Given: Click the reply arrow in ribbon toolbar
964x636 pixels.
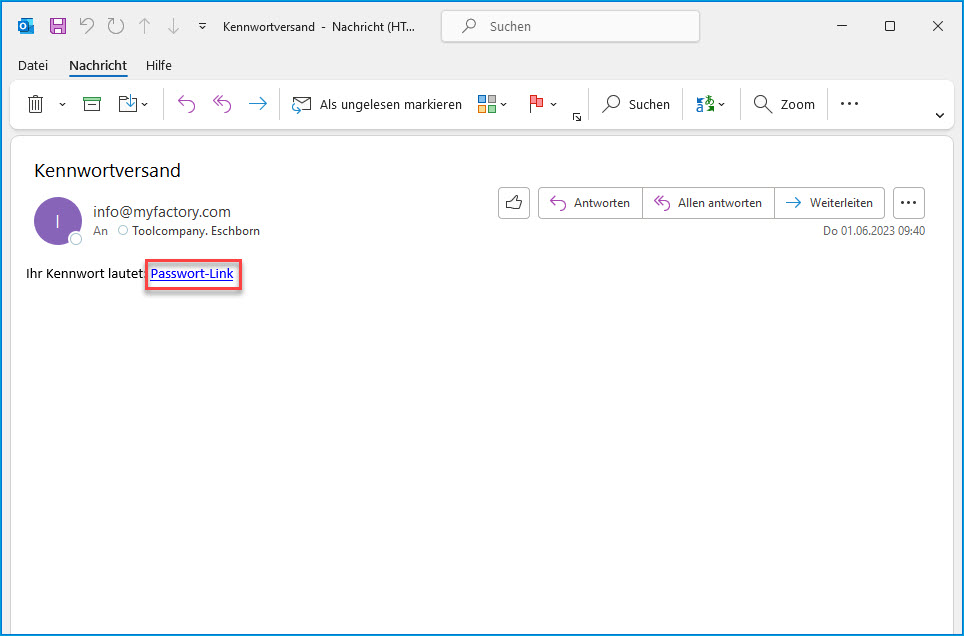Looking at the screenshot, I should tap(186, 104).
